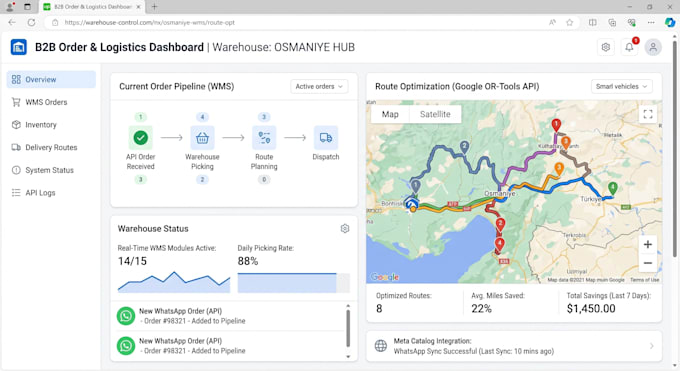Select Overview in the sidebar

[x=51, y=79]
